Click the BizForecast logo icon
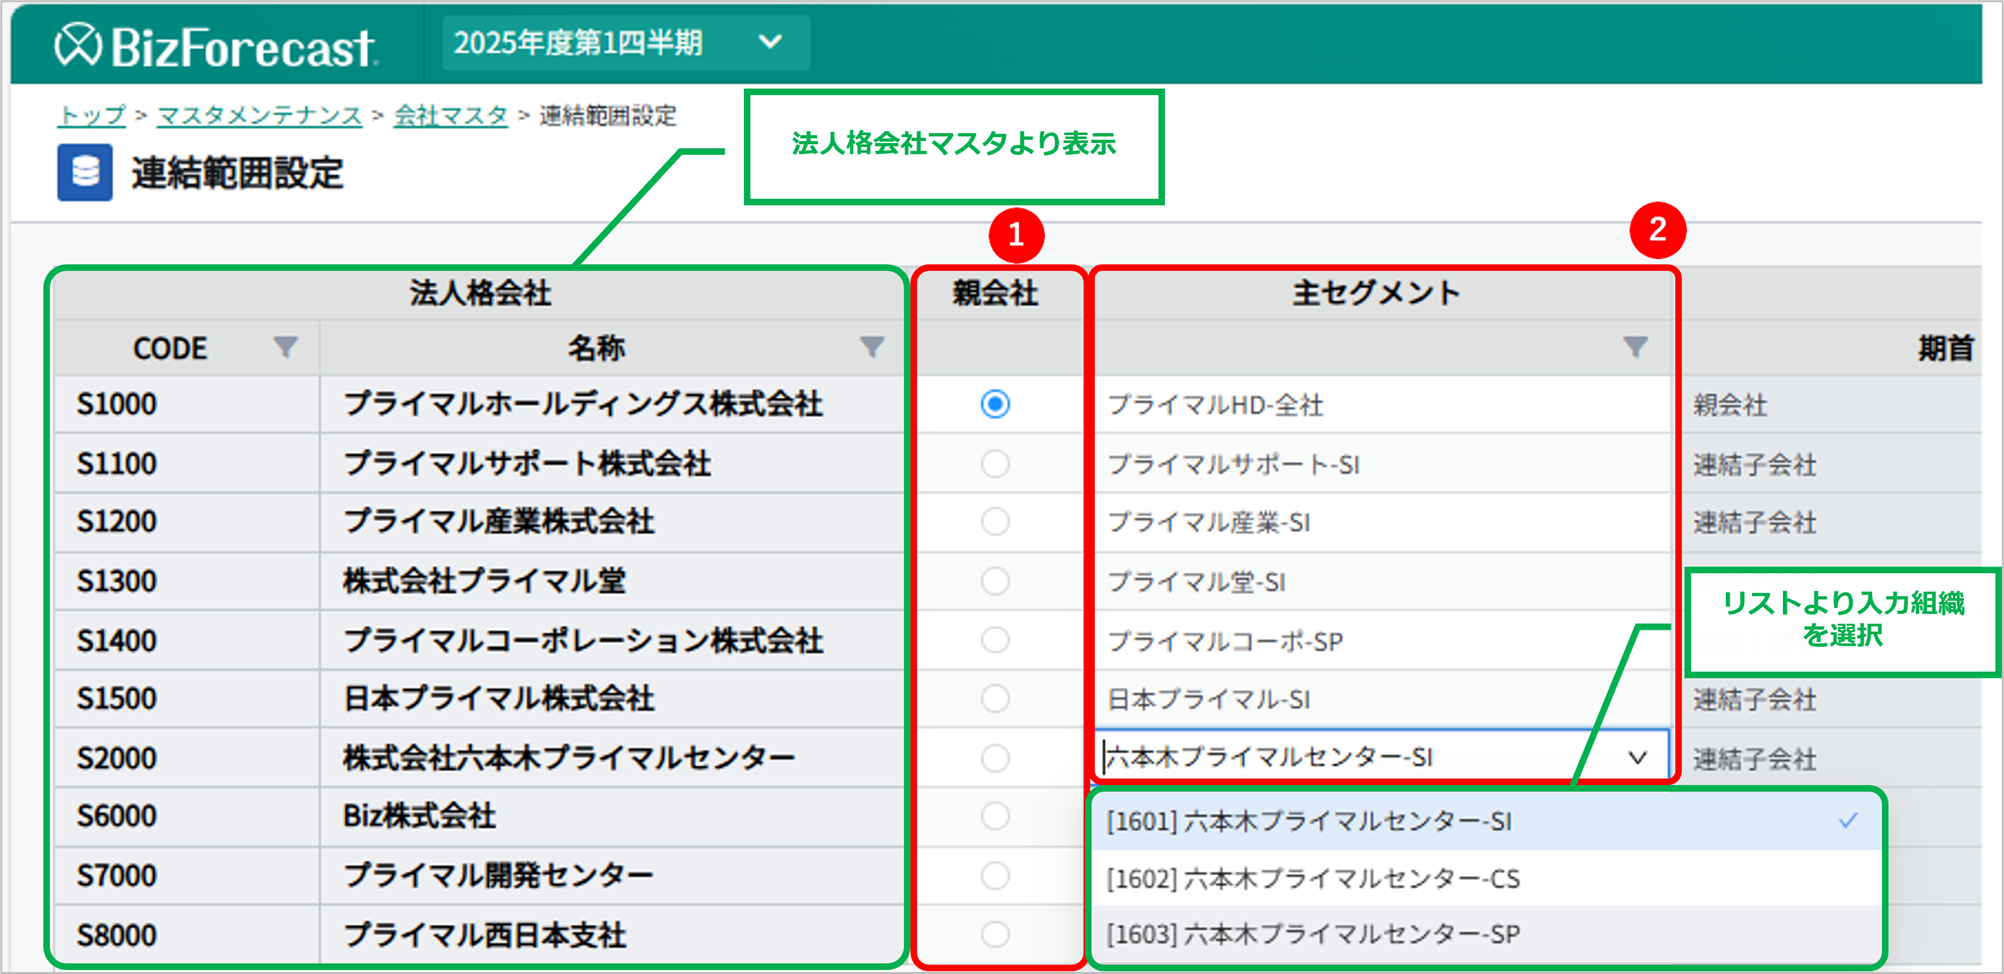This screenshot has height=974, width=2004. click(78, 45)
